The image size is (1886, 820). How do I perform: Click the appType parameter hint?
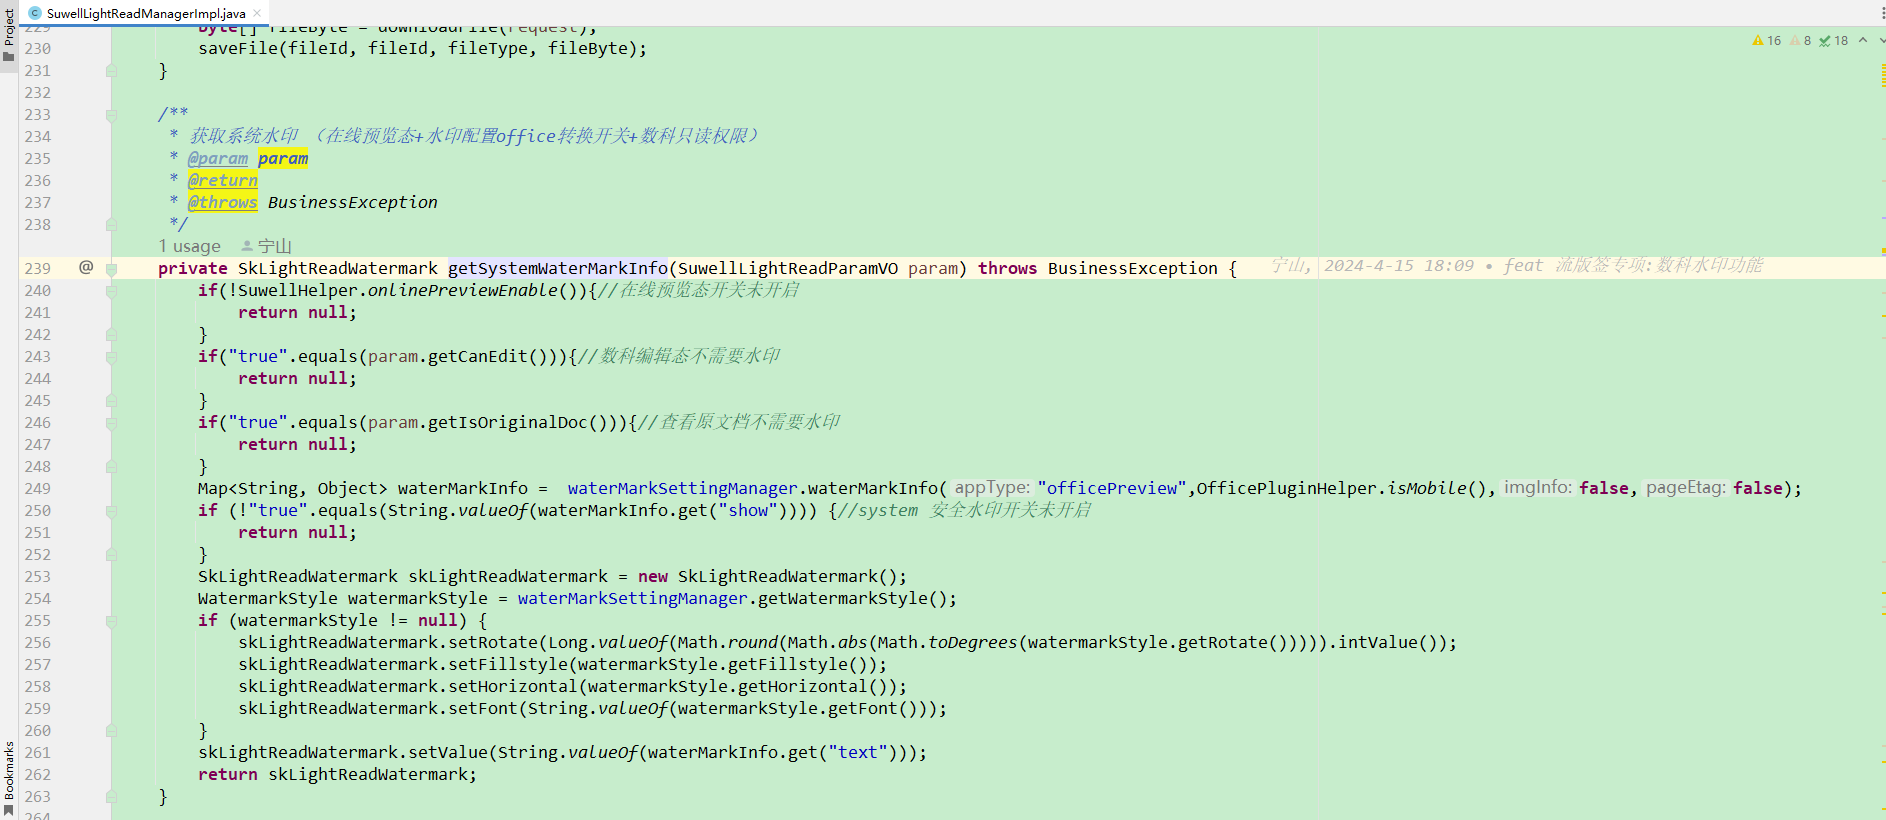pyautogui.click(x=991, y=488)
